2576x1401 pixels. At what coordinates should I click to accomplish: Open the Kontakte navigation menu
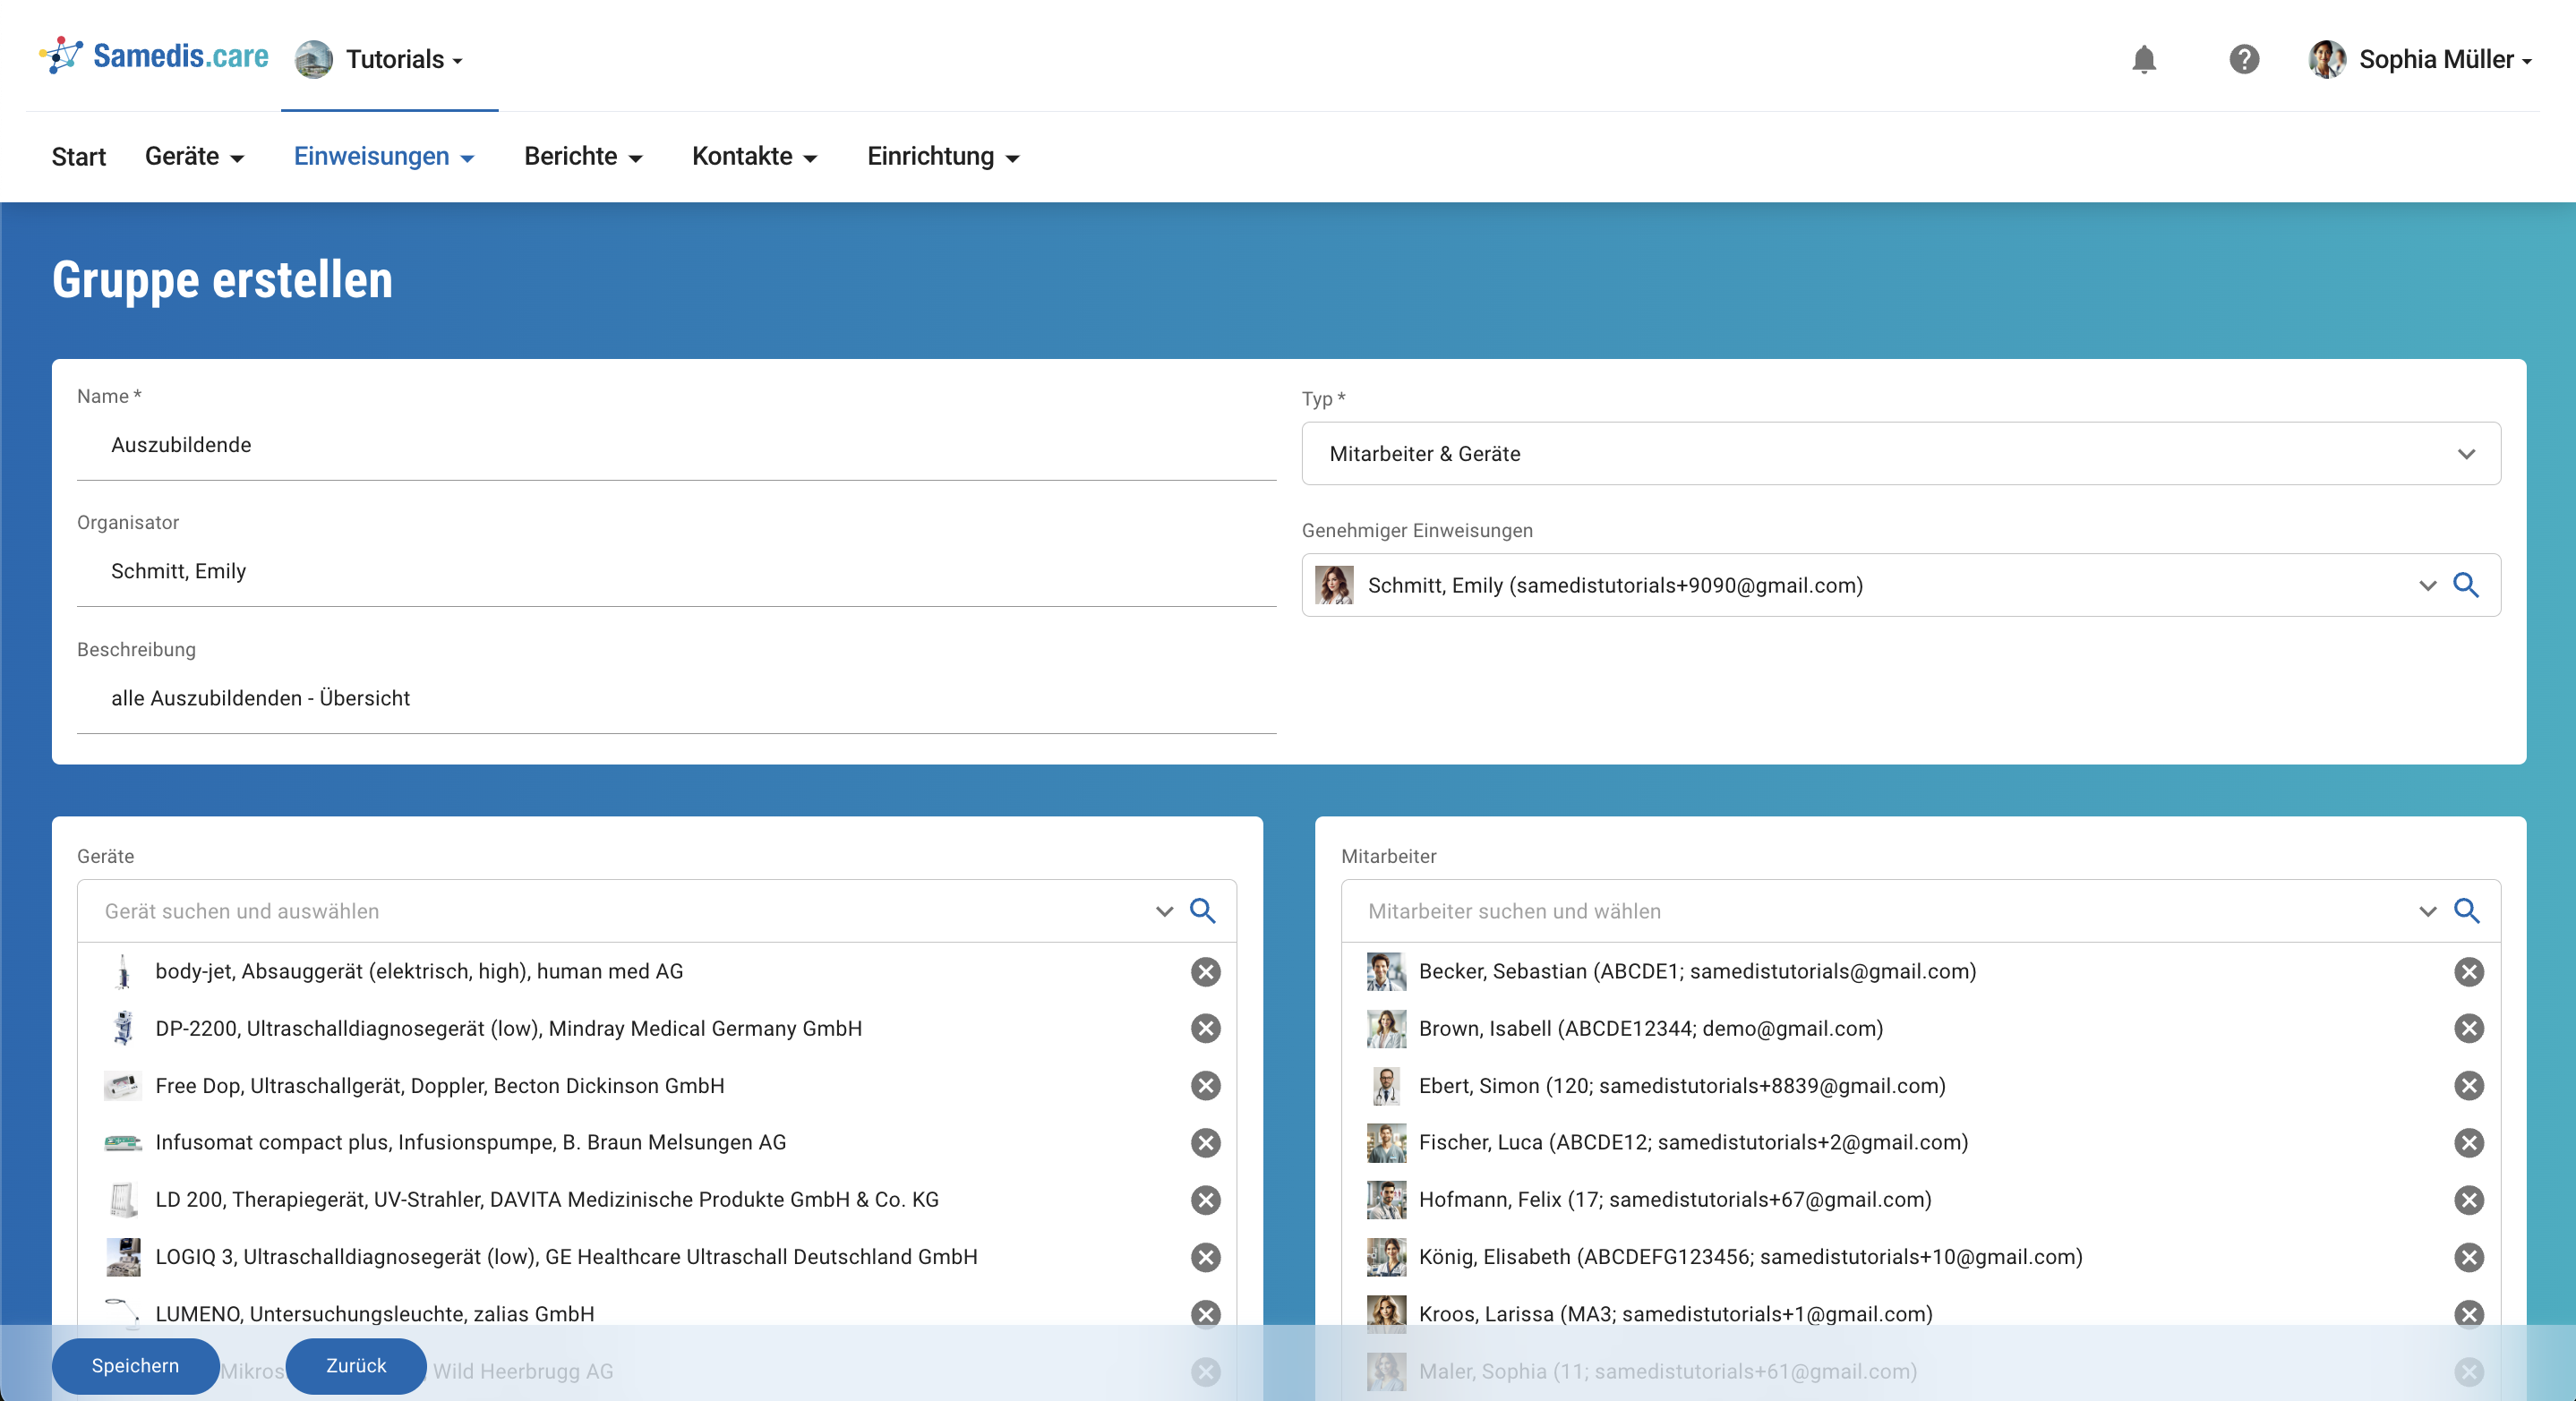click(x=755, y=157)
